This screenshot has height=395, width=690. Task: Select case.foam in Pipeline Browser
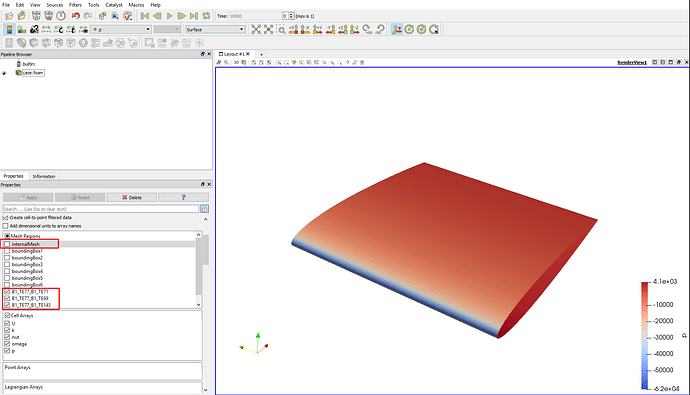point(33,73)
